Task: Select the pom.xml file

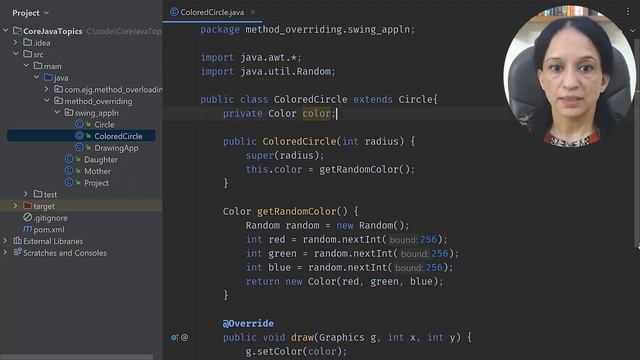Action: (x=49, y=230)
